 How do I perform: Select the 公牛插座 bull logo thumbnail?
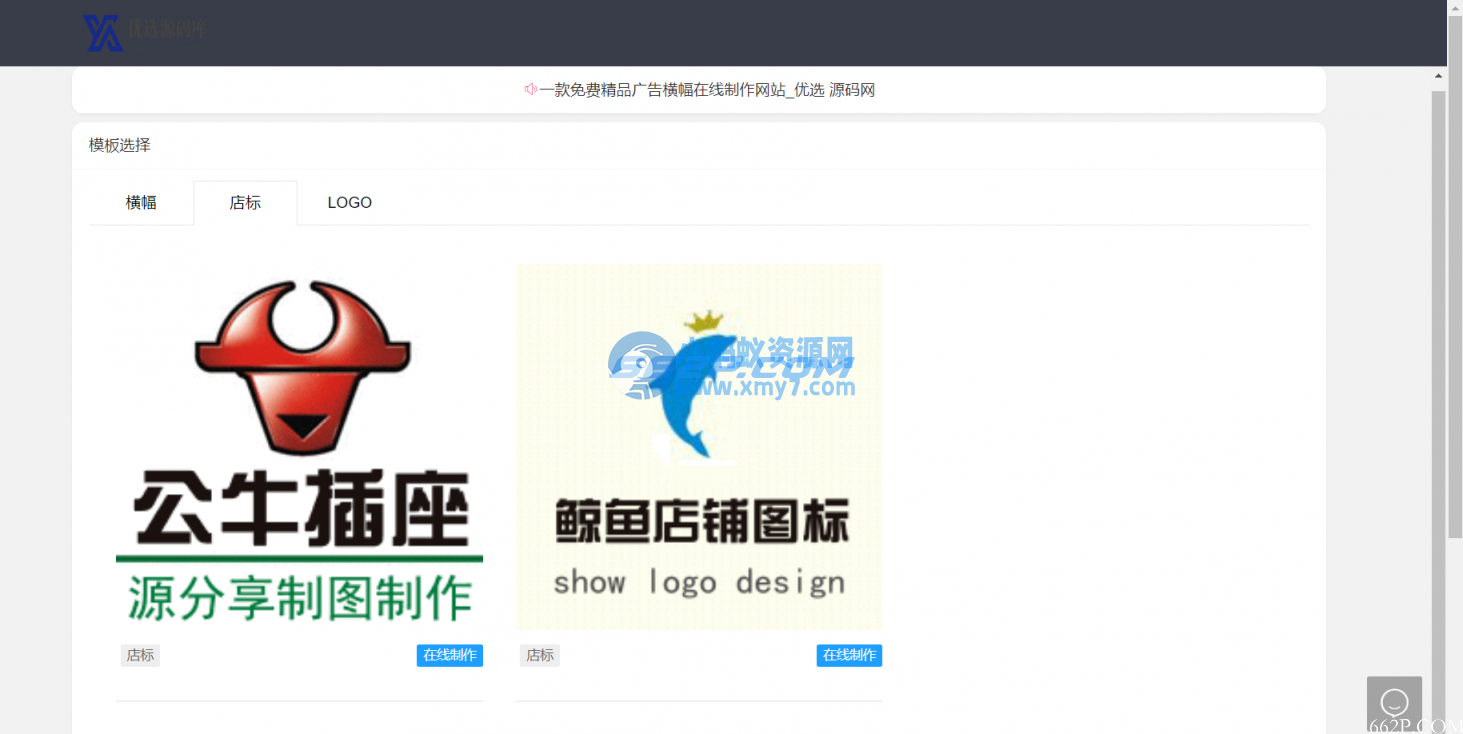[x=299, y=446]
